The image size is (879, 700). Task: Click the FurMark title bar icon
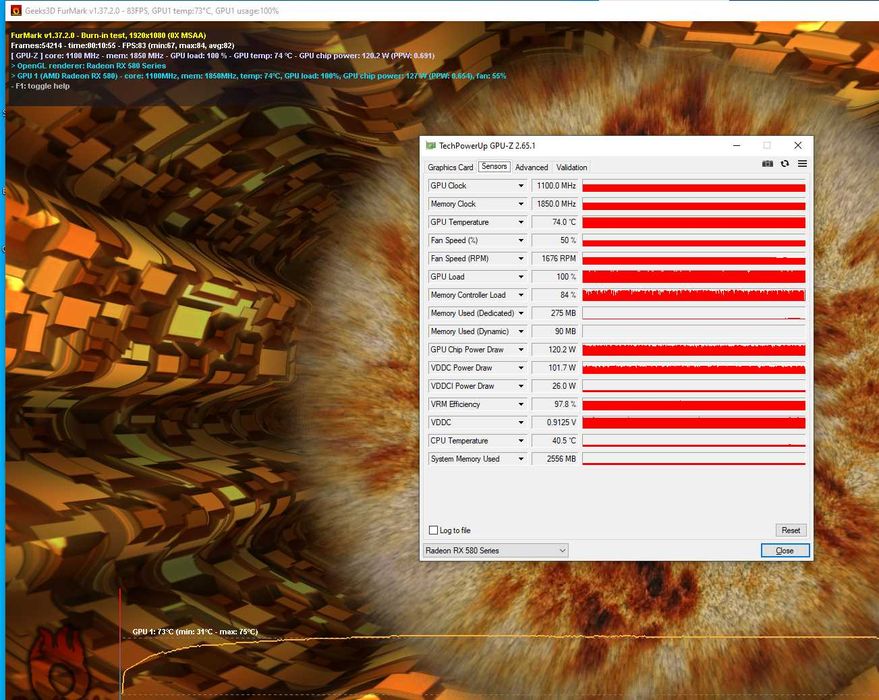pyautogui.click(x=16, y=11)
